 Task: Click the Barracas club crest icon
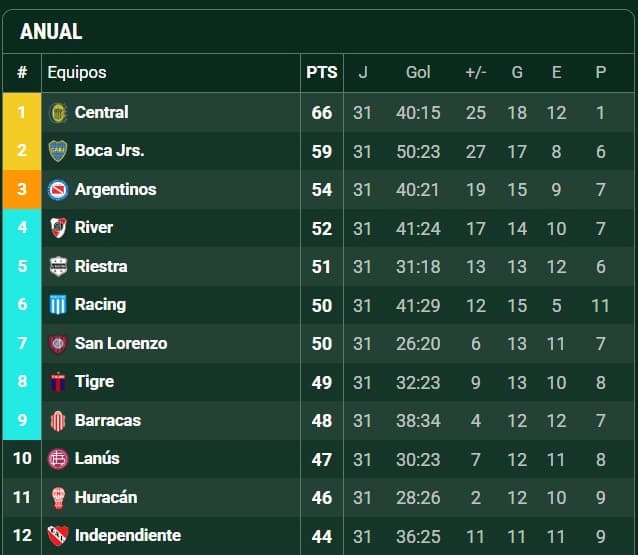tap(58, 421)
